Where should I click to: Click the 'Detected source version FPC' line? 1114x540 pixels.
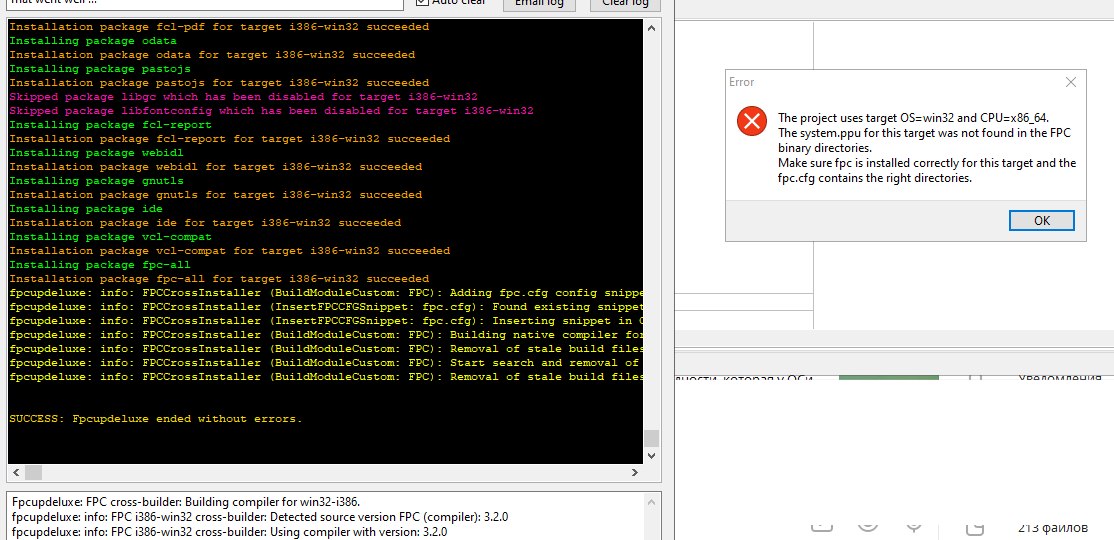click(x=260, y=517)
